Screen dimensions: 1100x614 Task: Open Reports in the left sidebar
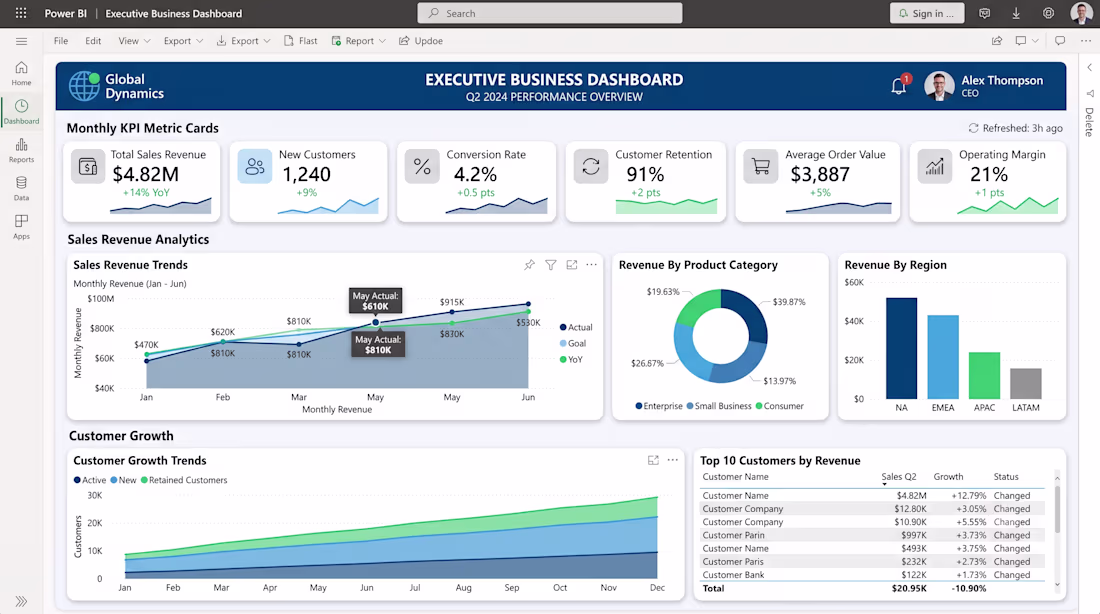point(21,150)
